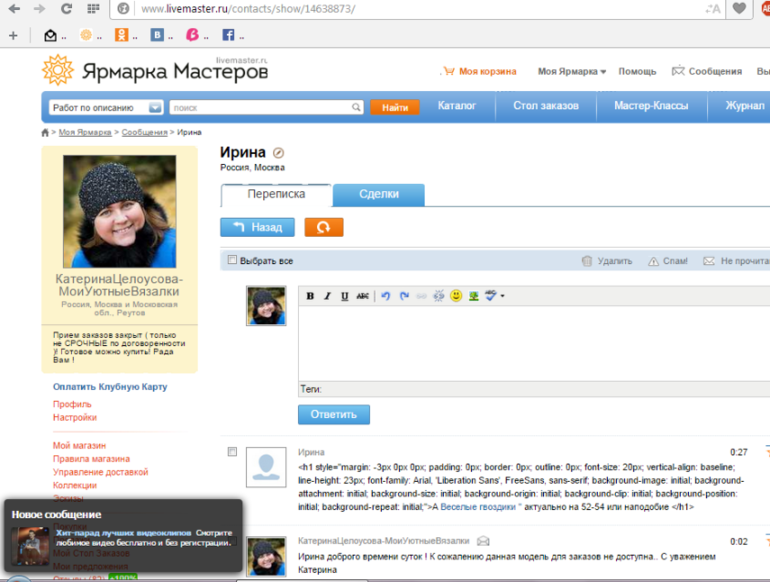
Task: Focus the поиск search field
Action: pos(266,108)
